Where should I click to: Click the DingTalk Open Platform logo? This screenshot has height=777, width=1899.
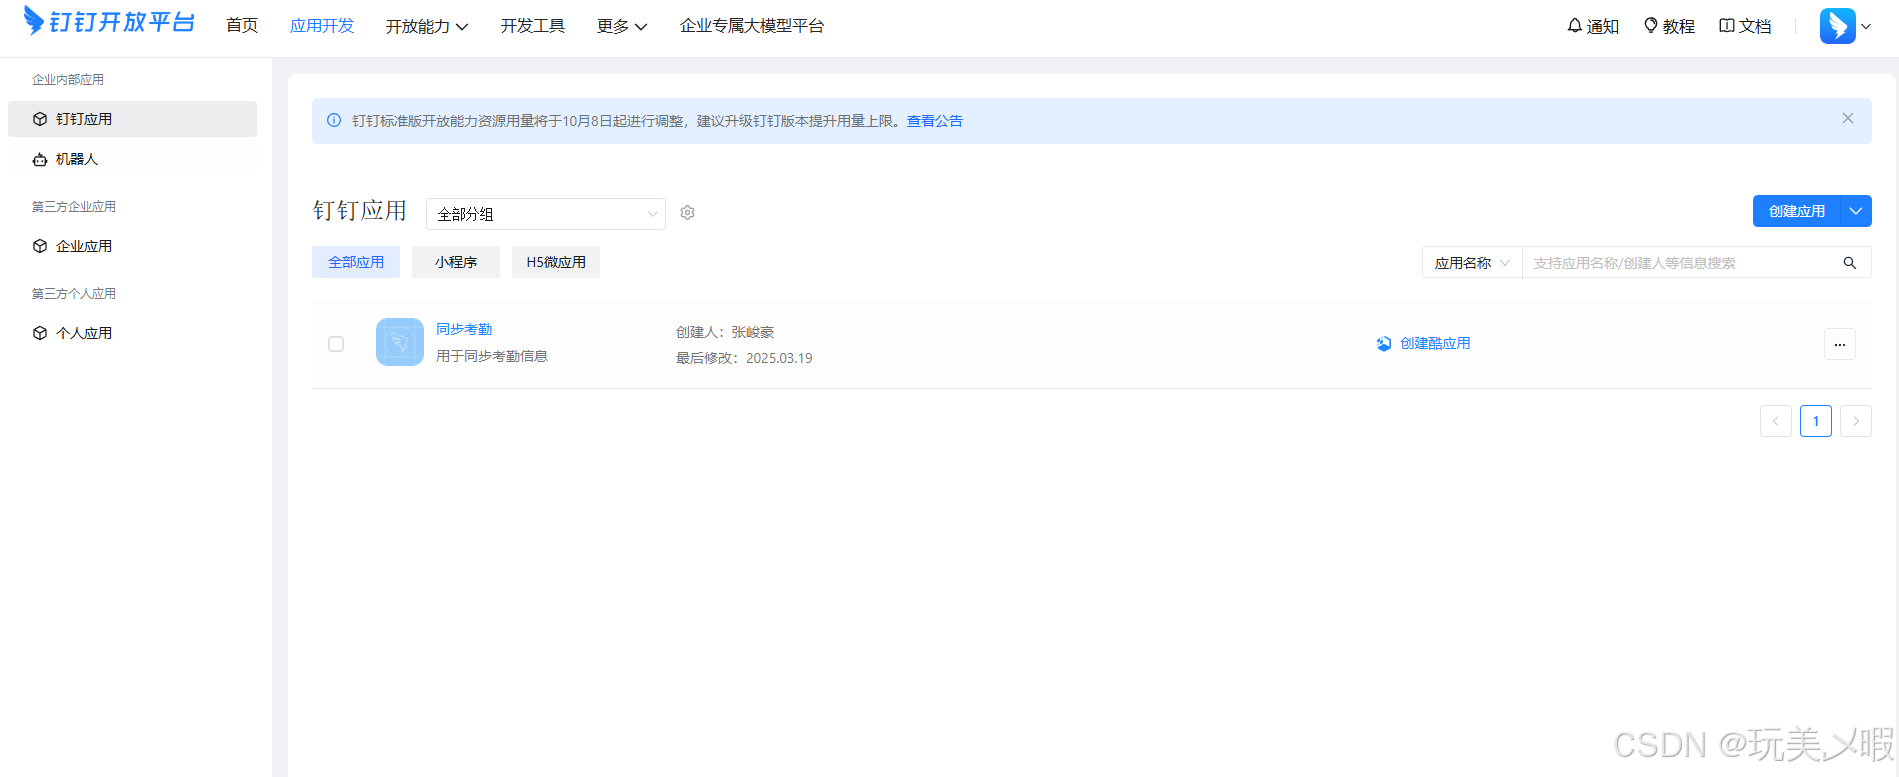109,21
